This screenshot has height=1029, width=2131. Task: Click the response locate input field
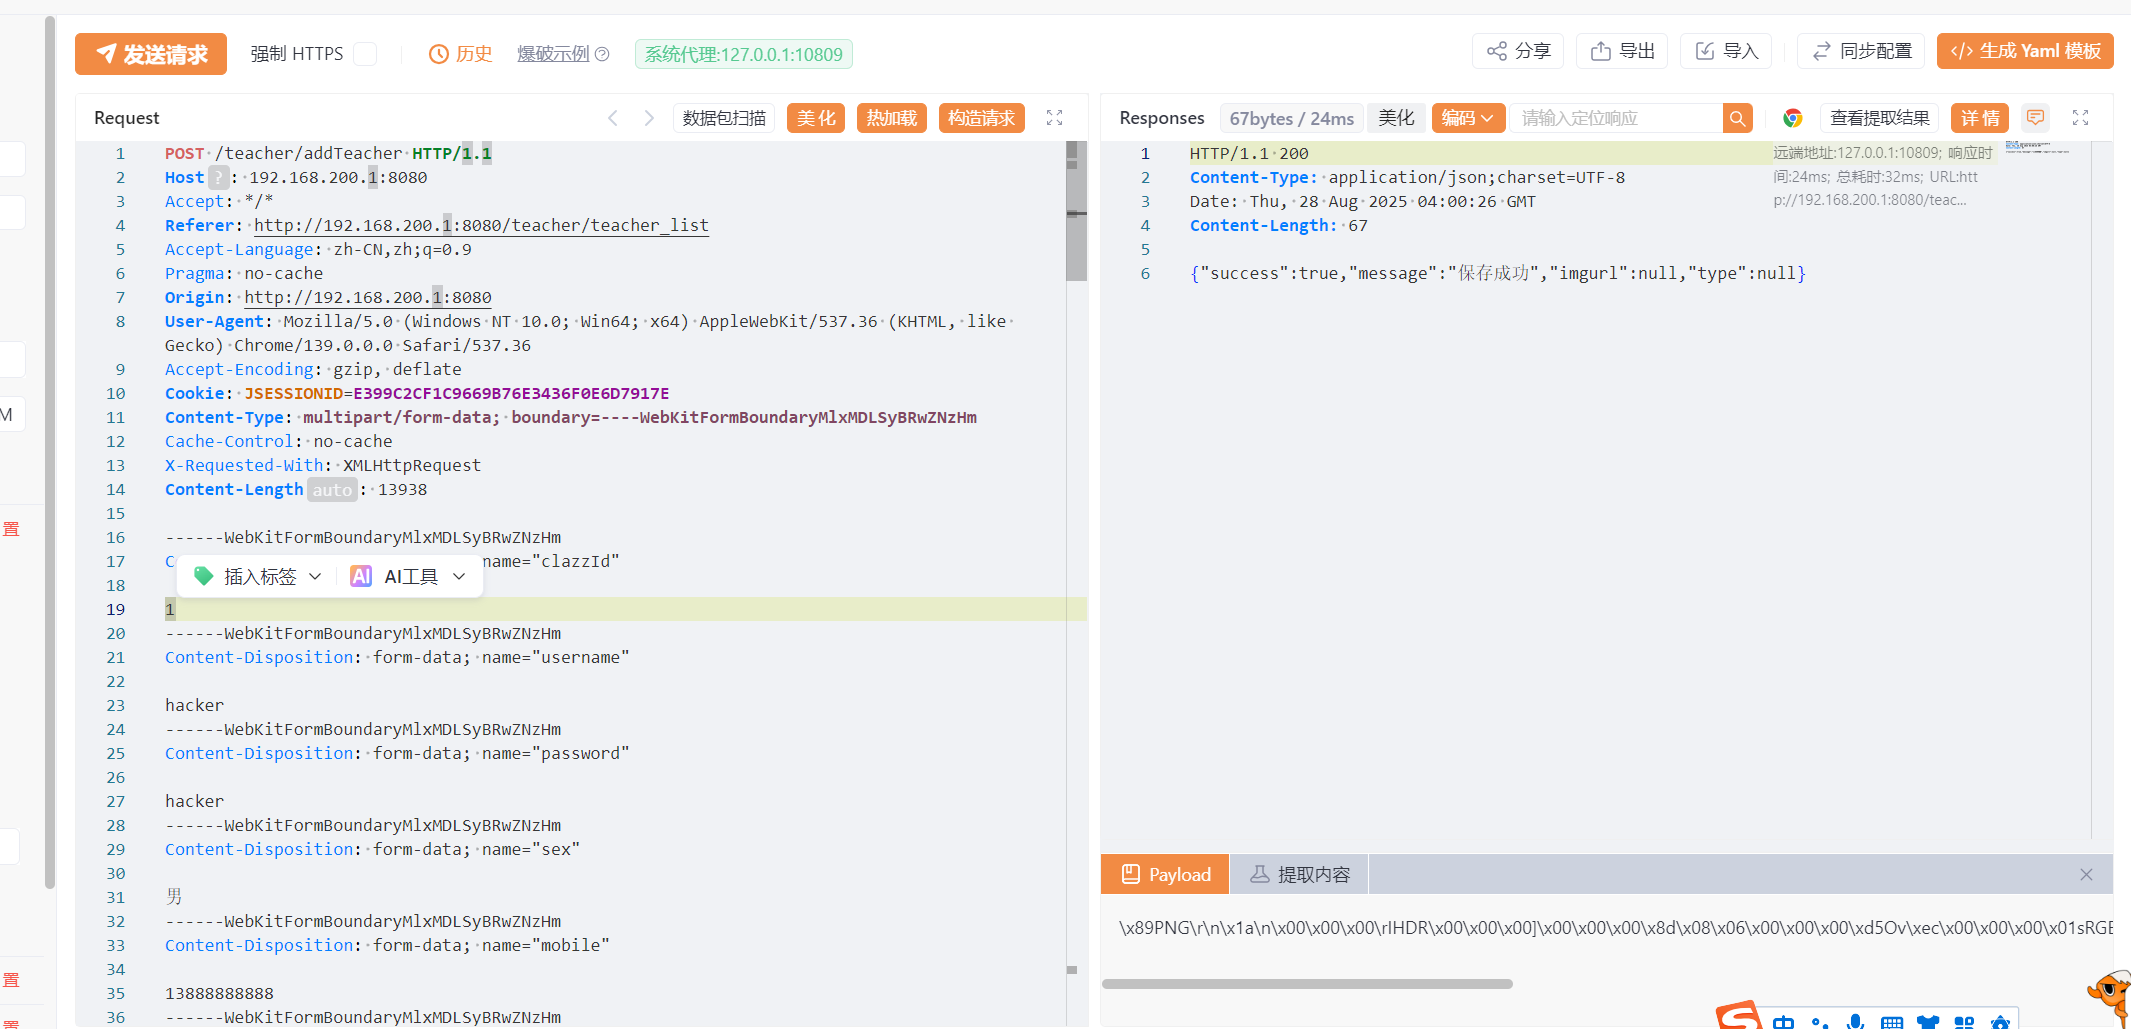[1616, 118]
